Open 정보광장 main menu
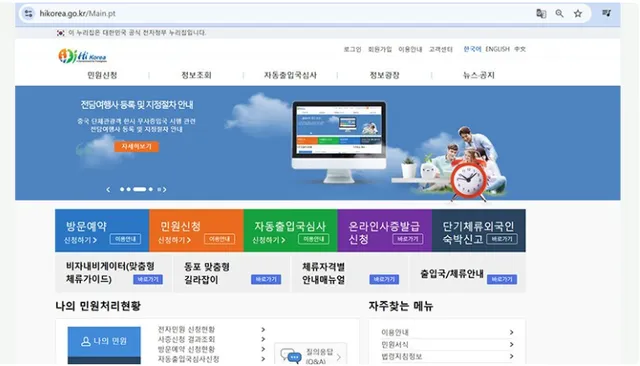Image resolution: width=640 pixels, height=366 pixels. pyautogui.click(x=384, y=75)
